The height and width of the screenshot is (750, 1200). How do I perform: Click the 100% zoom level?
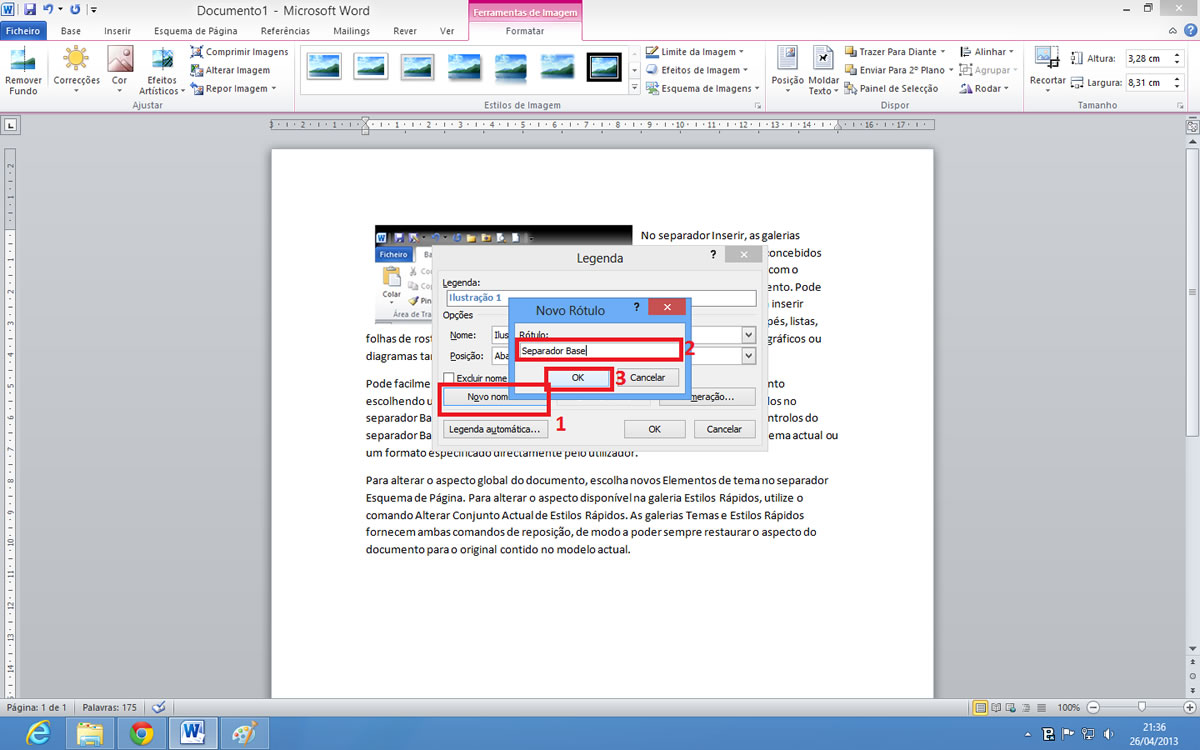click(x=1069, y=707)
